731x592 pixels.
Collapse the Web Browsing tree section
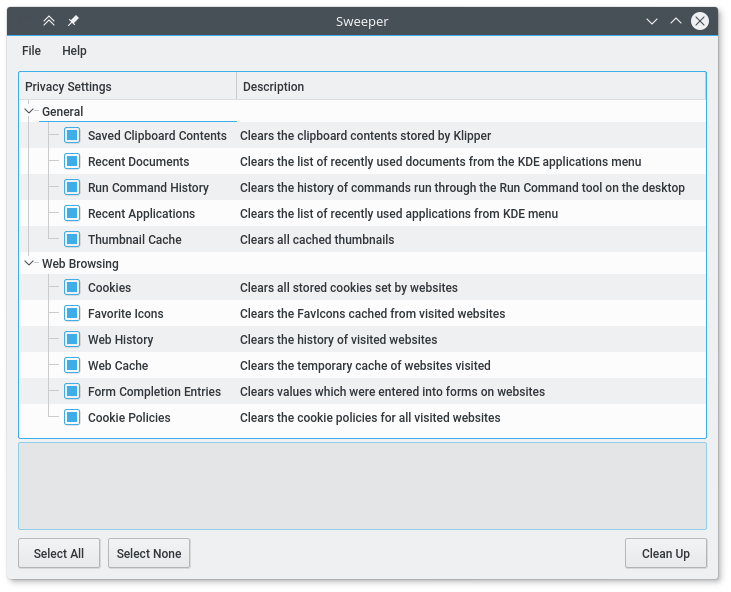[x=29, y=264]
